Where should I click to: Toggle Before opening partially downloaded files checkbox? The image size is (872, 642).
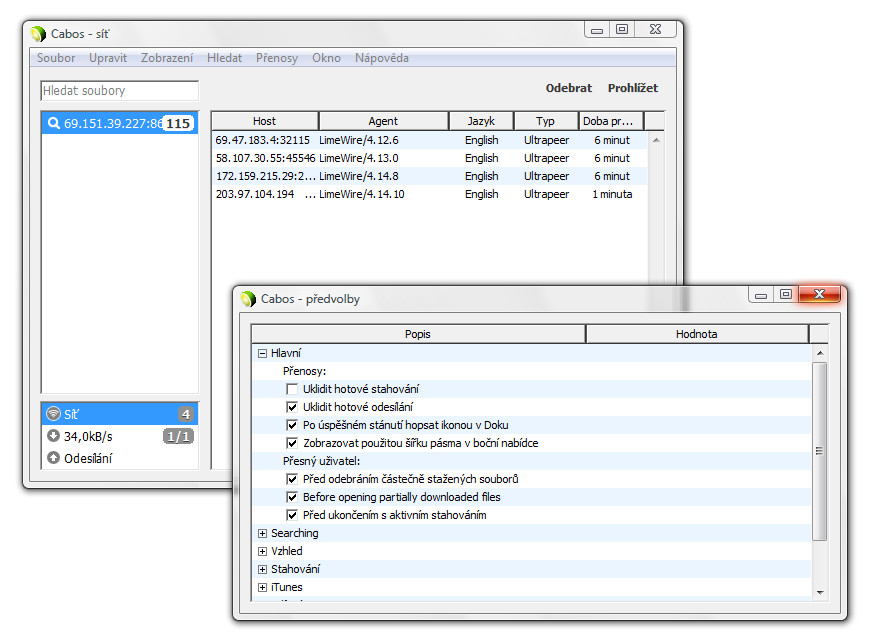pos(292,497)
